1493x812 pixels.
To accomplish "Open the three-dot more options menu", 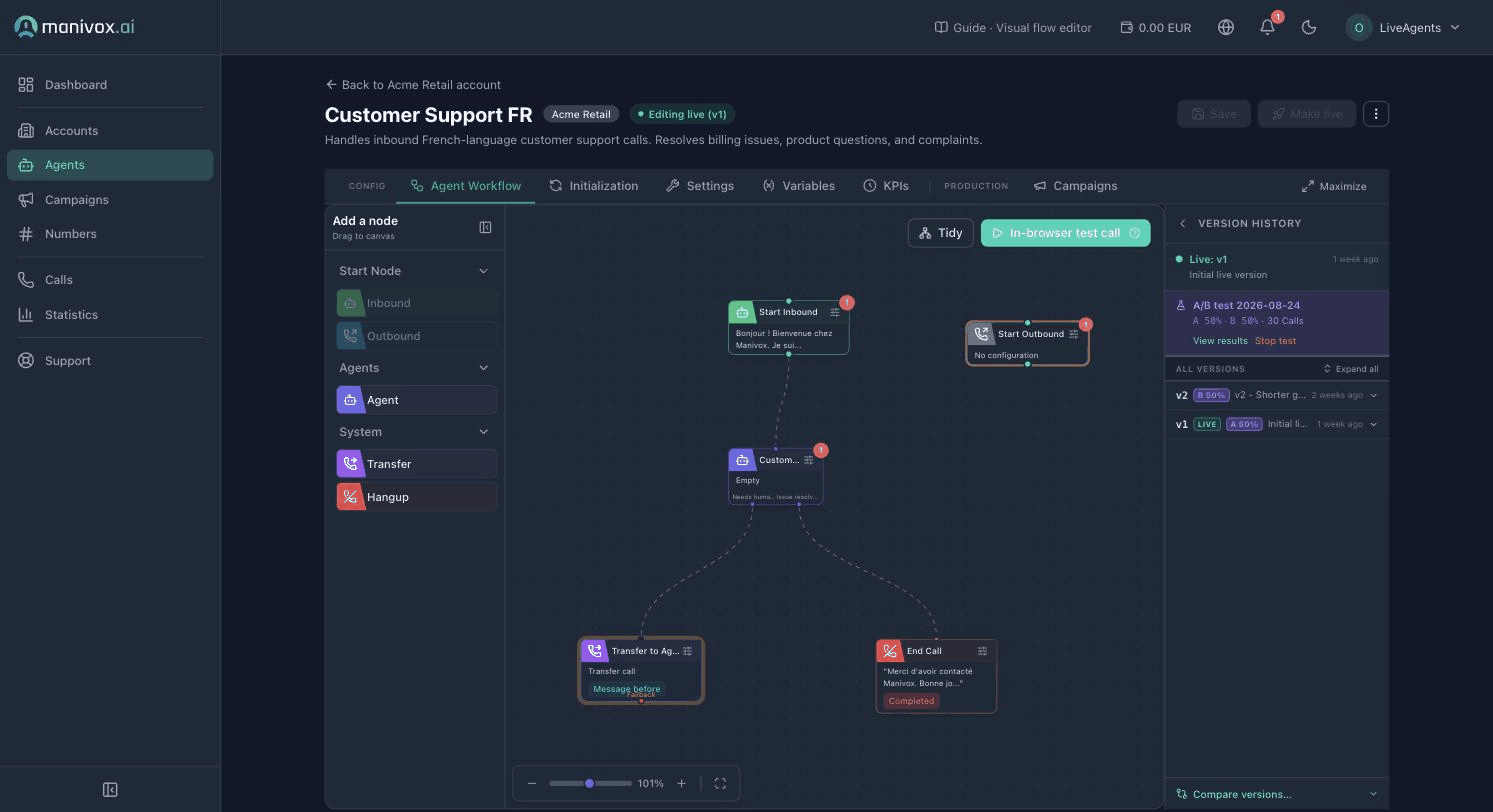I will click(x=1376, y=114).
